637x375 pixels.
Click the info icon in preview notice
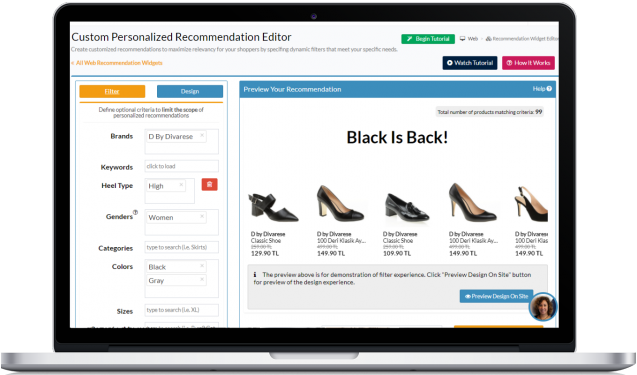click(255, 275)
